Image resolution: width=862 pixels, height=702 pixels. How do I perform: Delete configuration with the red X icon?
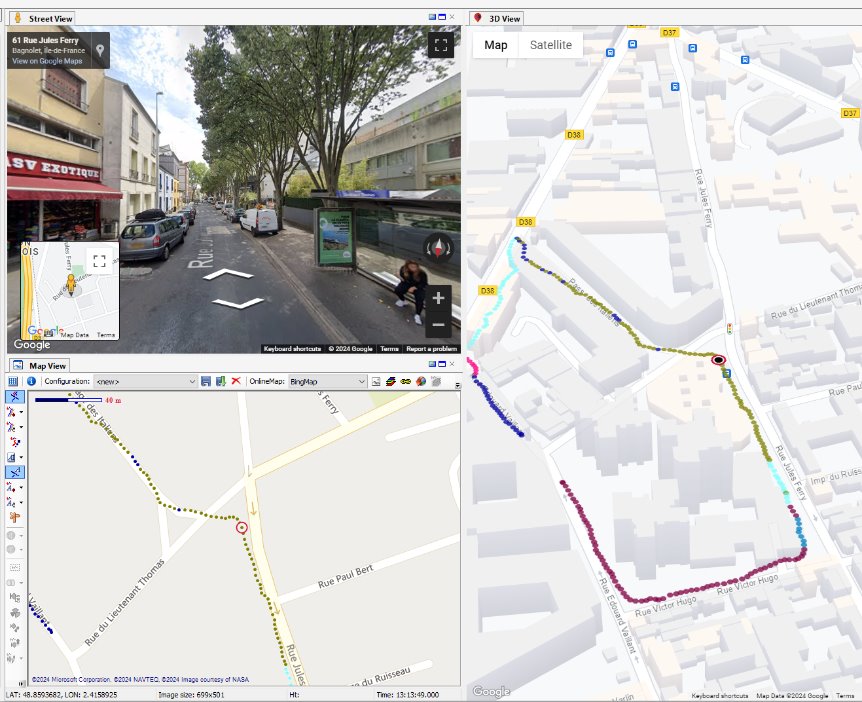point(236,381)
